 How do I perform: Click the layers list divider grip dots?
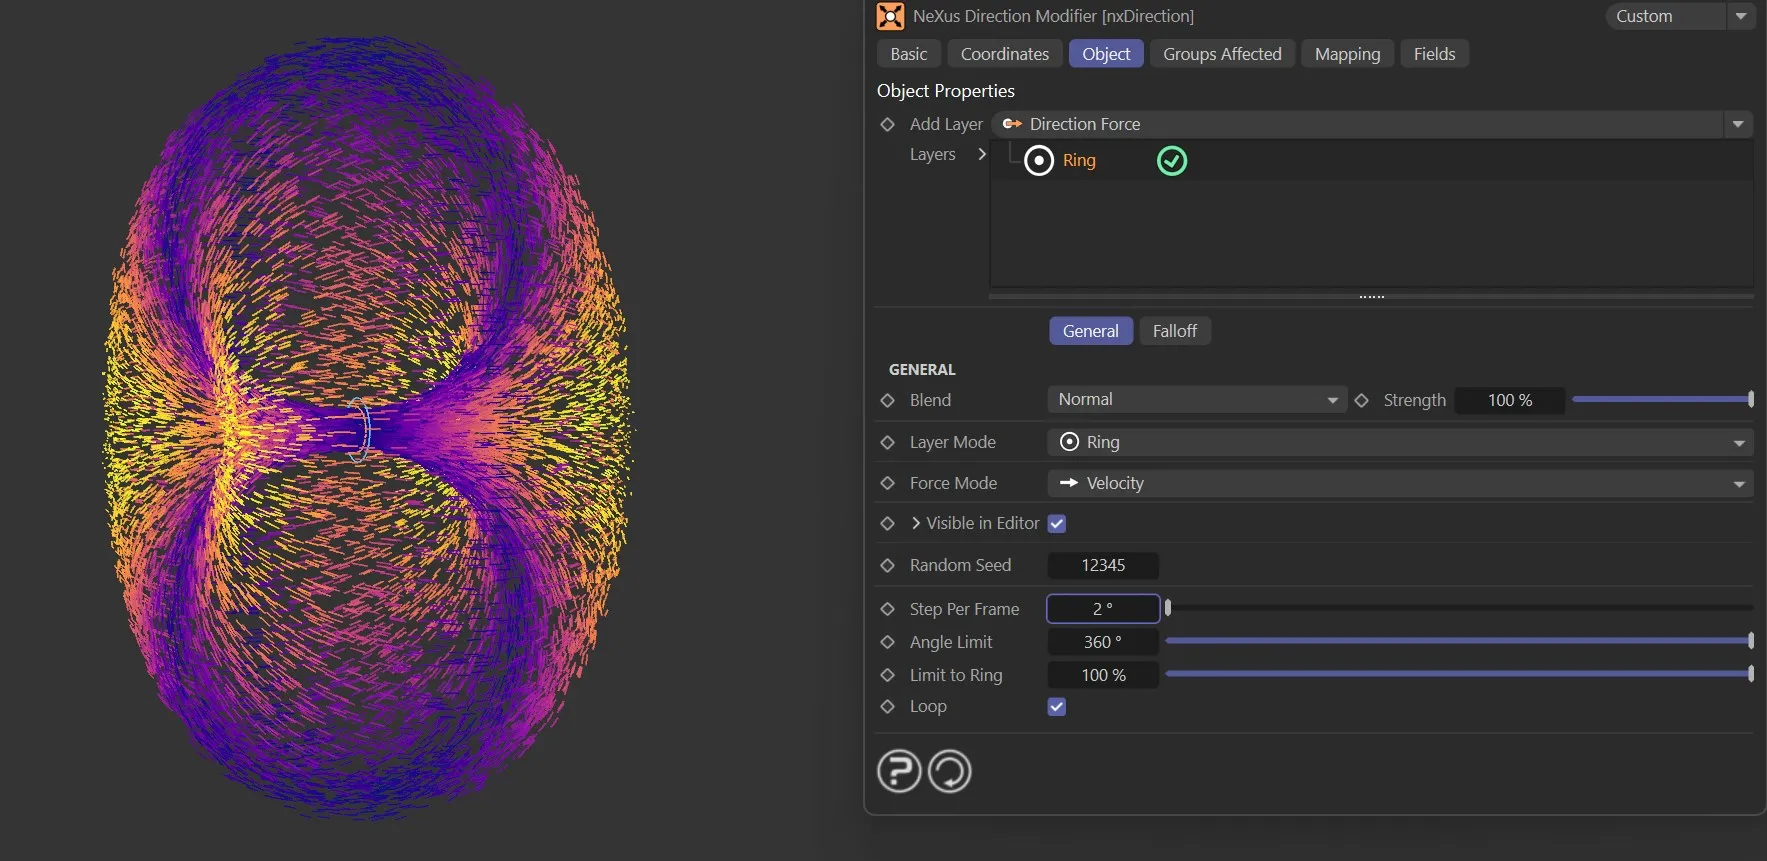point(1372,297)
